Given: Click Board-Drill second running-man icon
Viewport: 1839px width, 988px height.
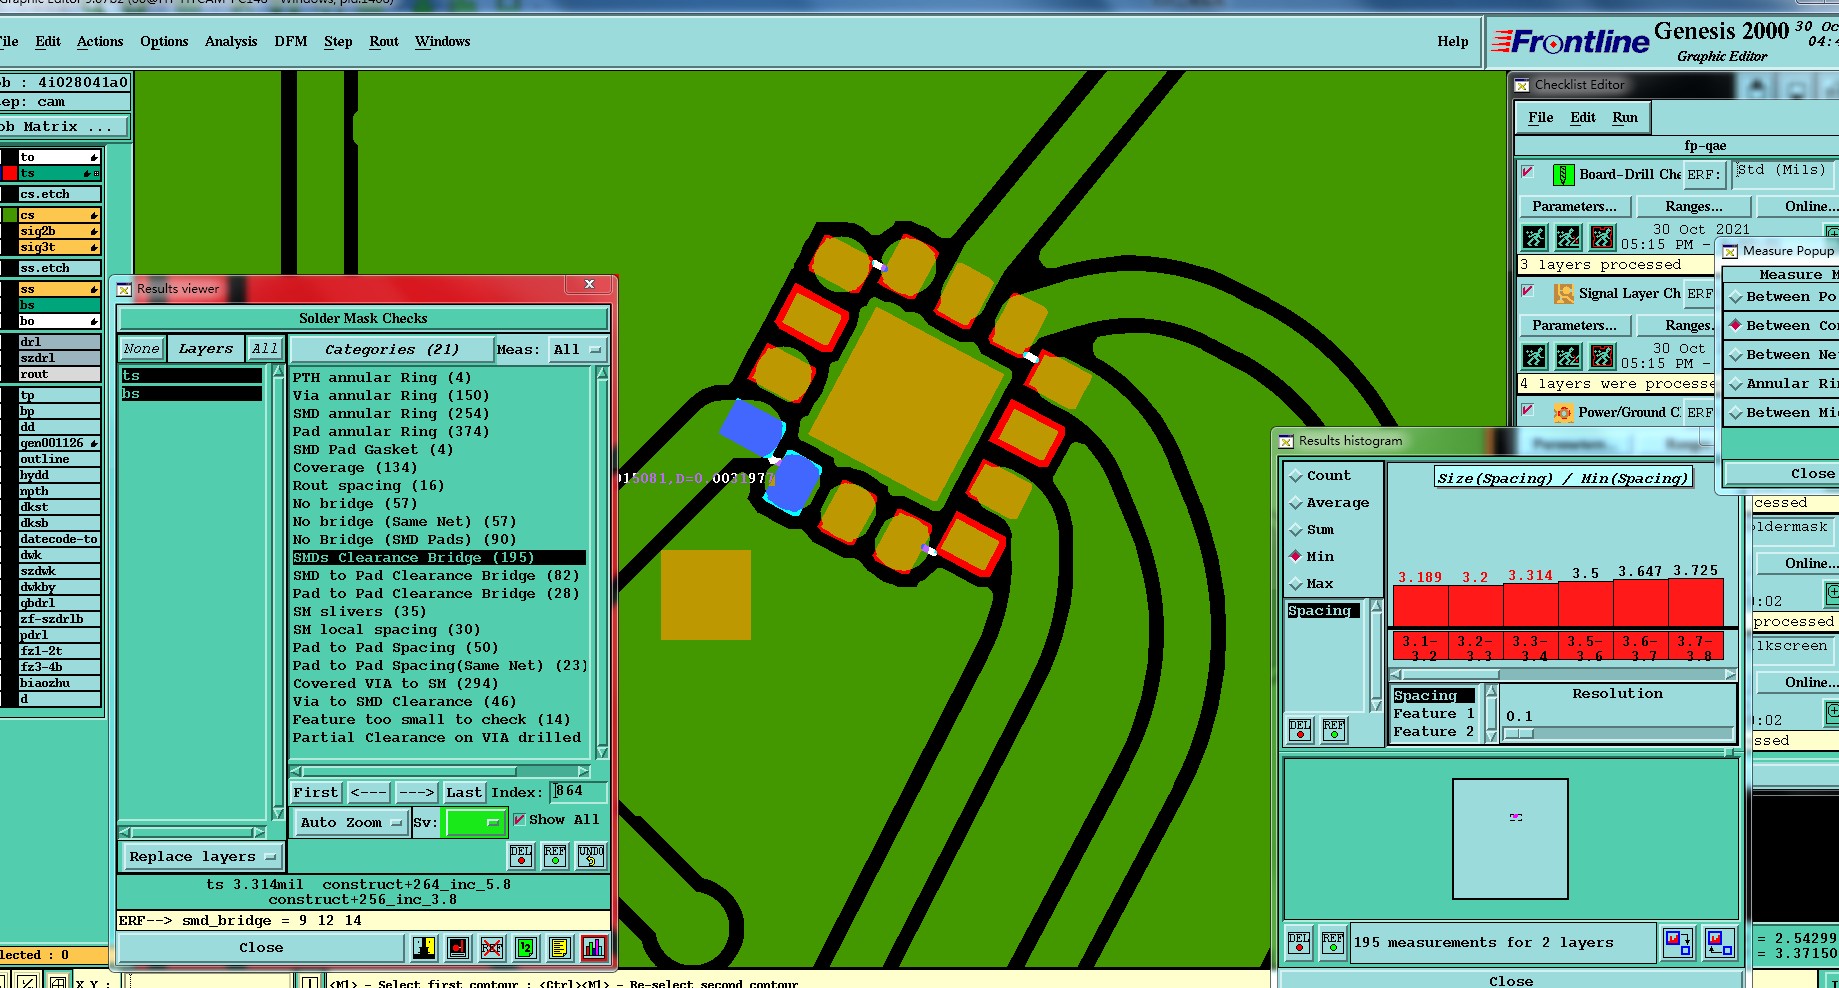Looking at the screenshot, I should (x=1568, y=237).
